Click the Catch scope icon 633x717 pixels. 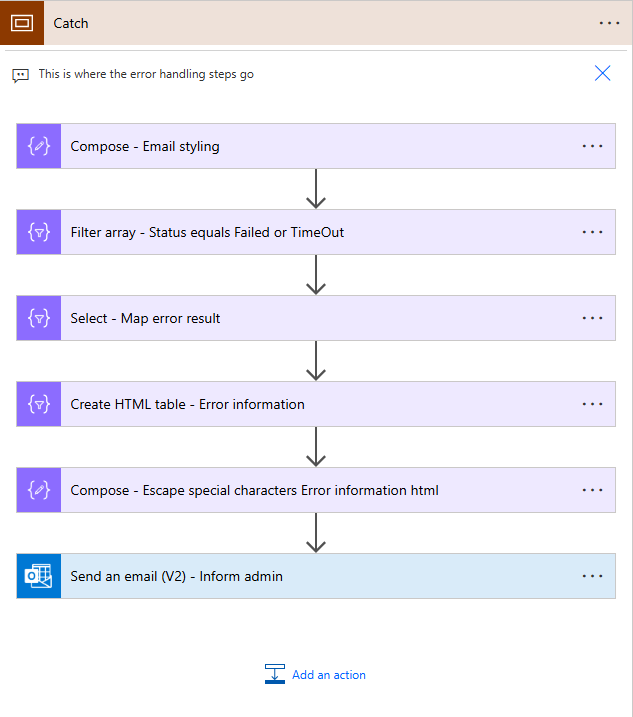coord(22,22)
